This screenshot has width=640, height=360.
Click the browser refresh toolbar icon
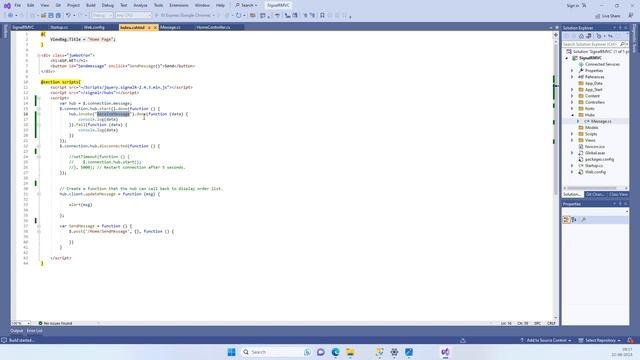(x=238, y=16)
